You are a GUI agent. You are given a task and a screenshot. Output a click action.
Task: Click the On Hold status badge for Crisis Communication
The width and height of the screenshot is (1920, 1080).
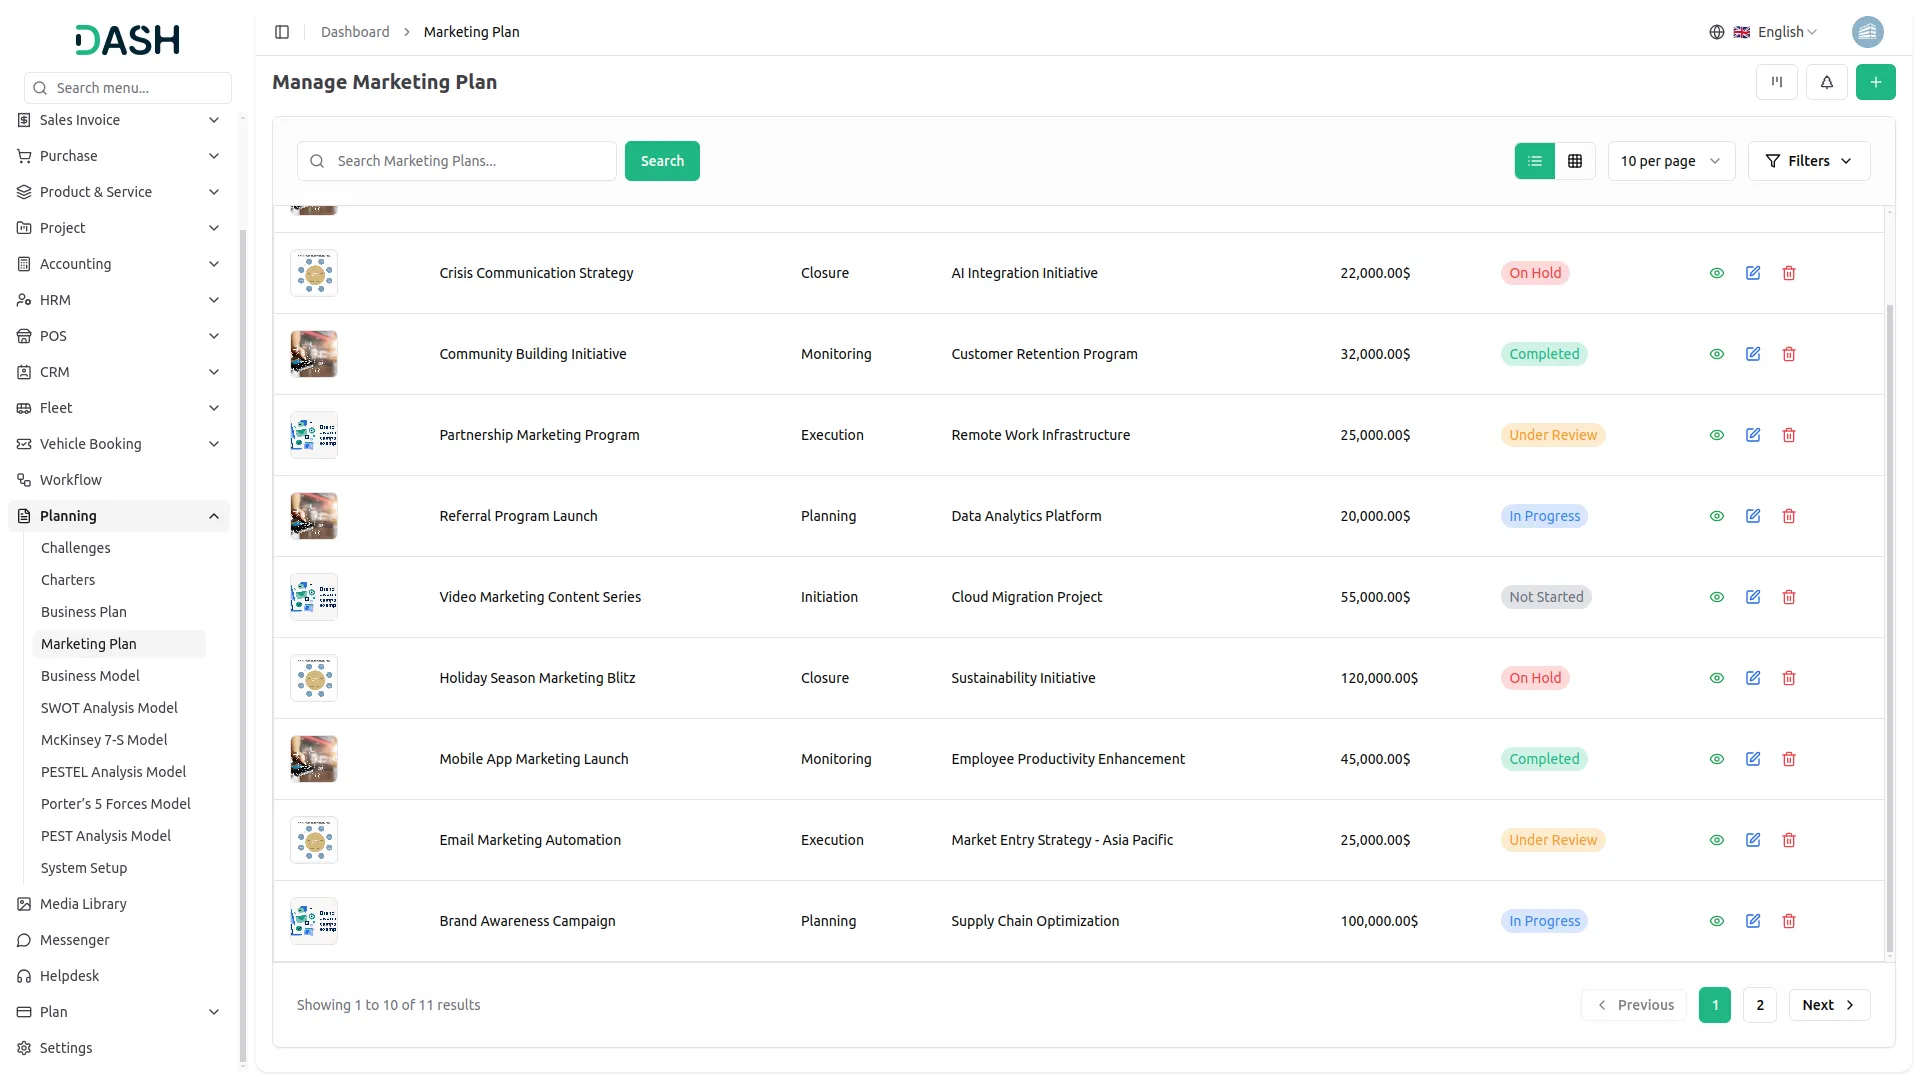(x=1534, y=273)
